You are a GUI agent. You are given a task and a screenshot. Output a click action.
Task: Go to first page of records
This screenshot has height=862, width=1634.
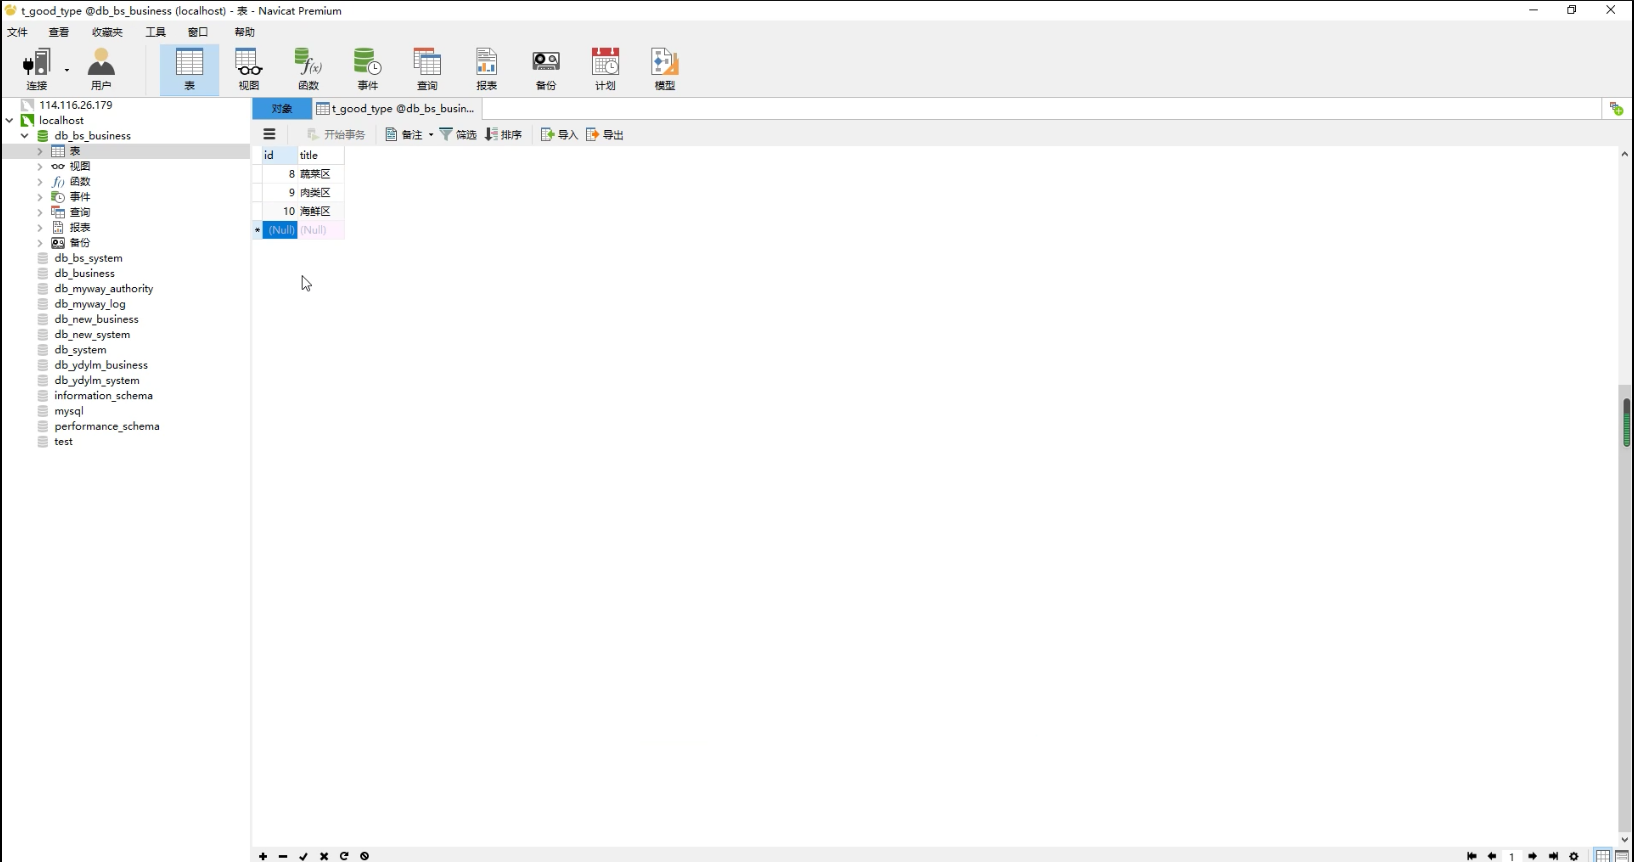coord(1471,856)
